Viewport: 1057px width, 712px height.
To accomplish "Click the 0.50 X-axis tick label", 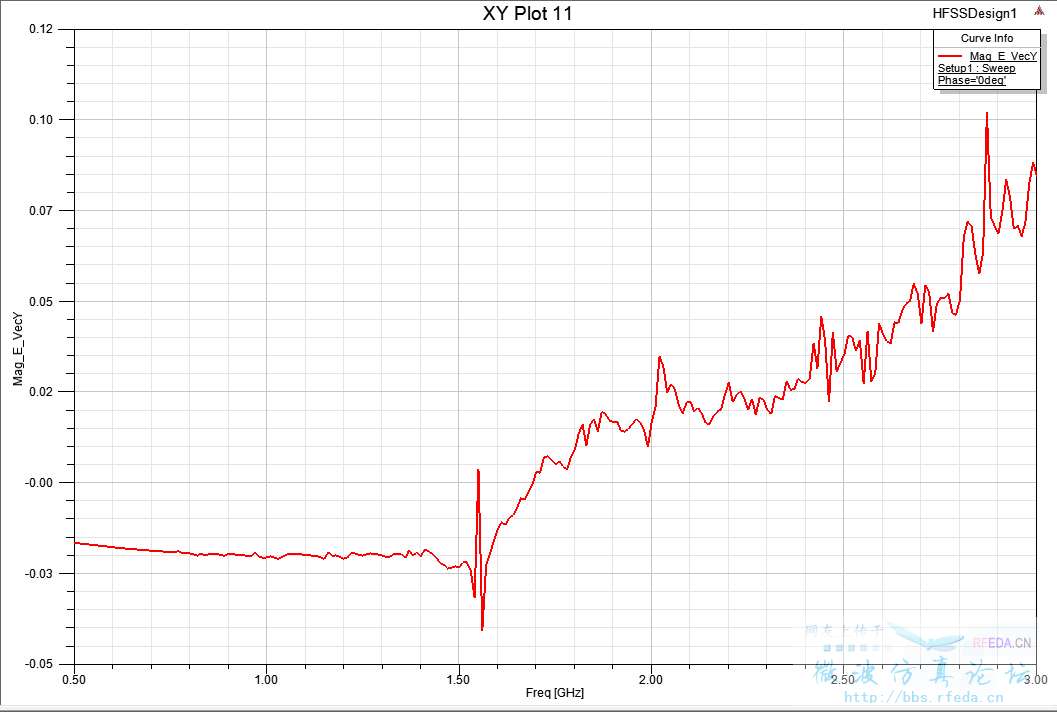I will pos(74,679).
